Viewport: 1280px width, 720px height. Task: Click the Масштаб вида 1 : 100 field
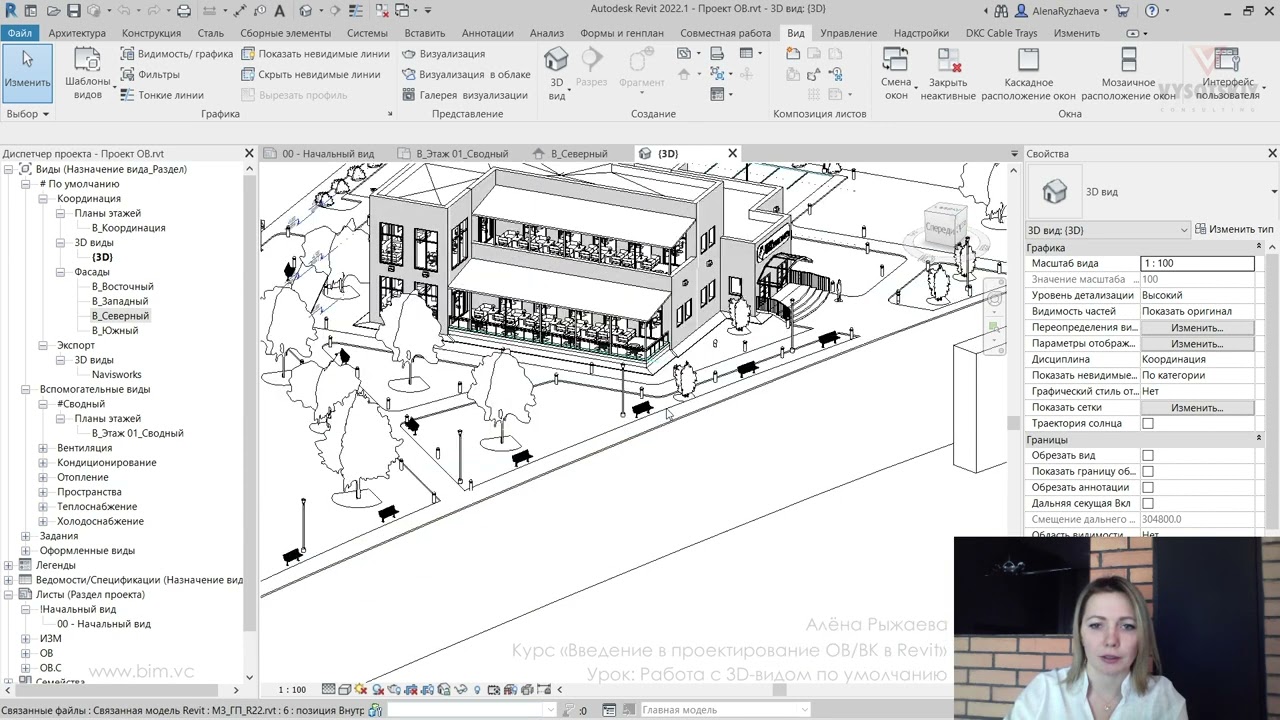(x=1197, y=264)
